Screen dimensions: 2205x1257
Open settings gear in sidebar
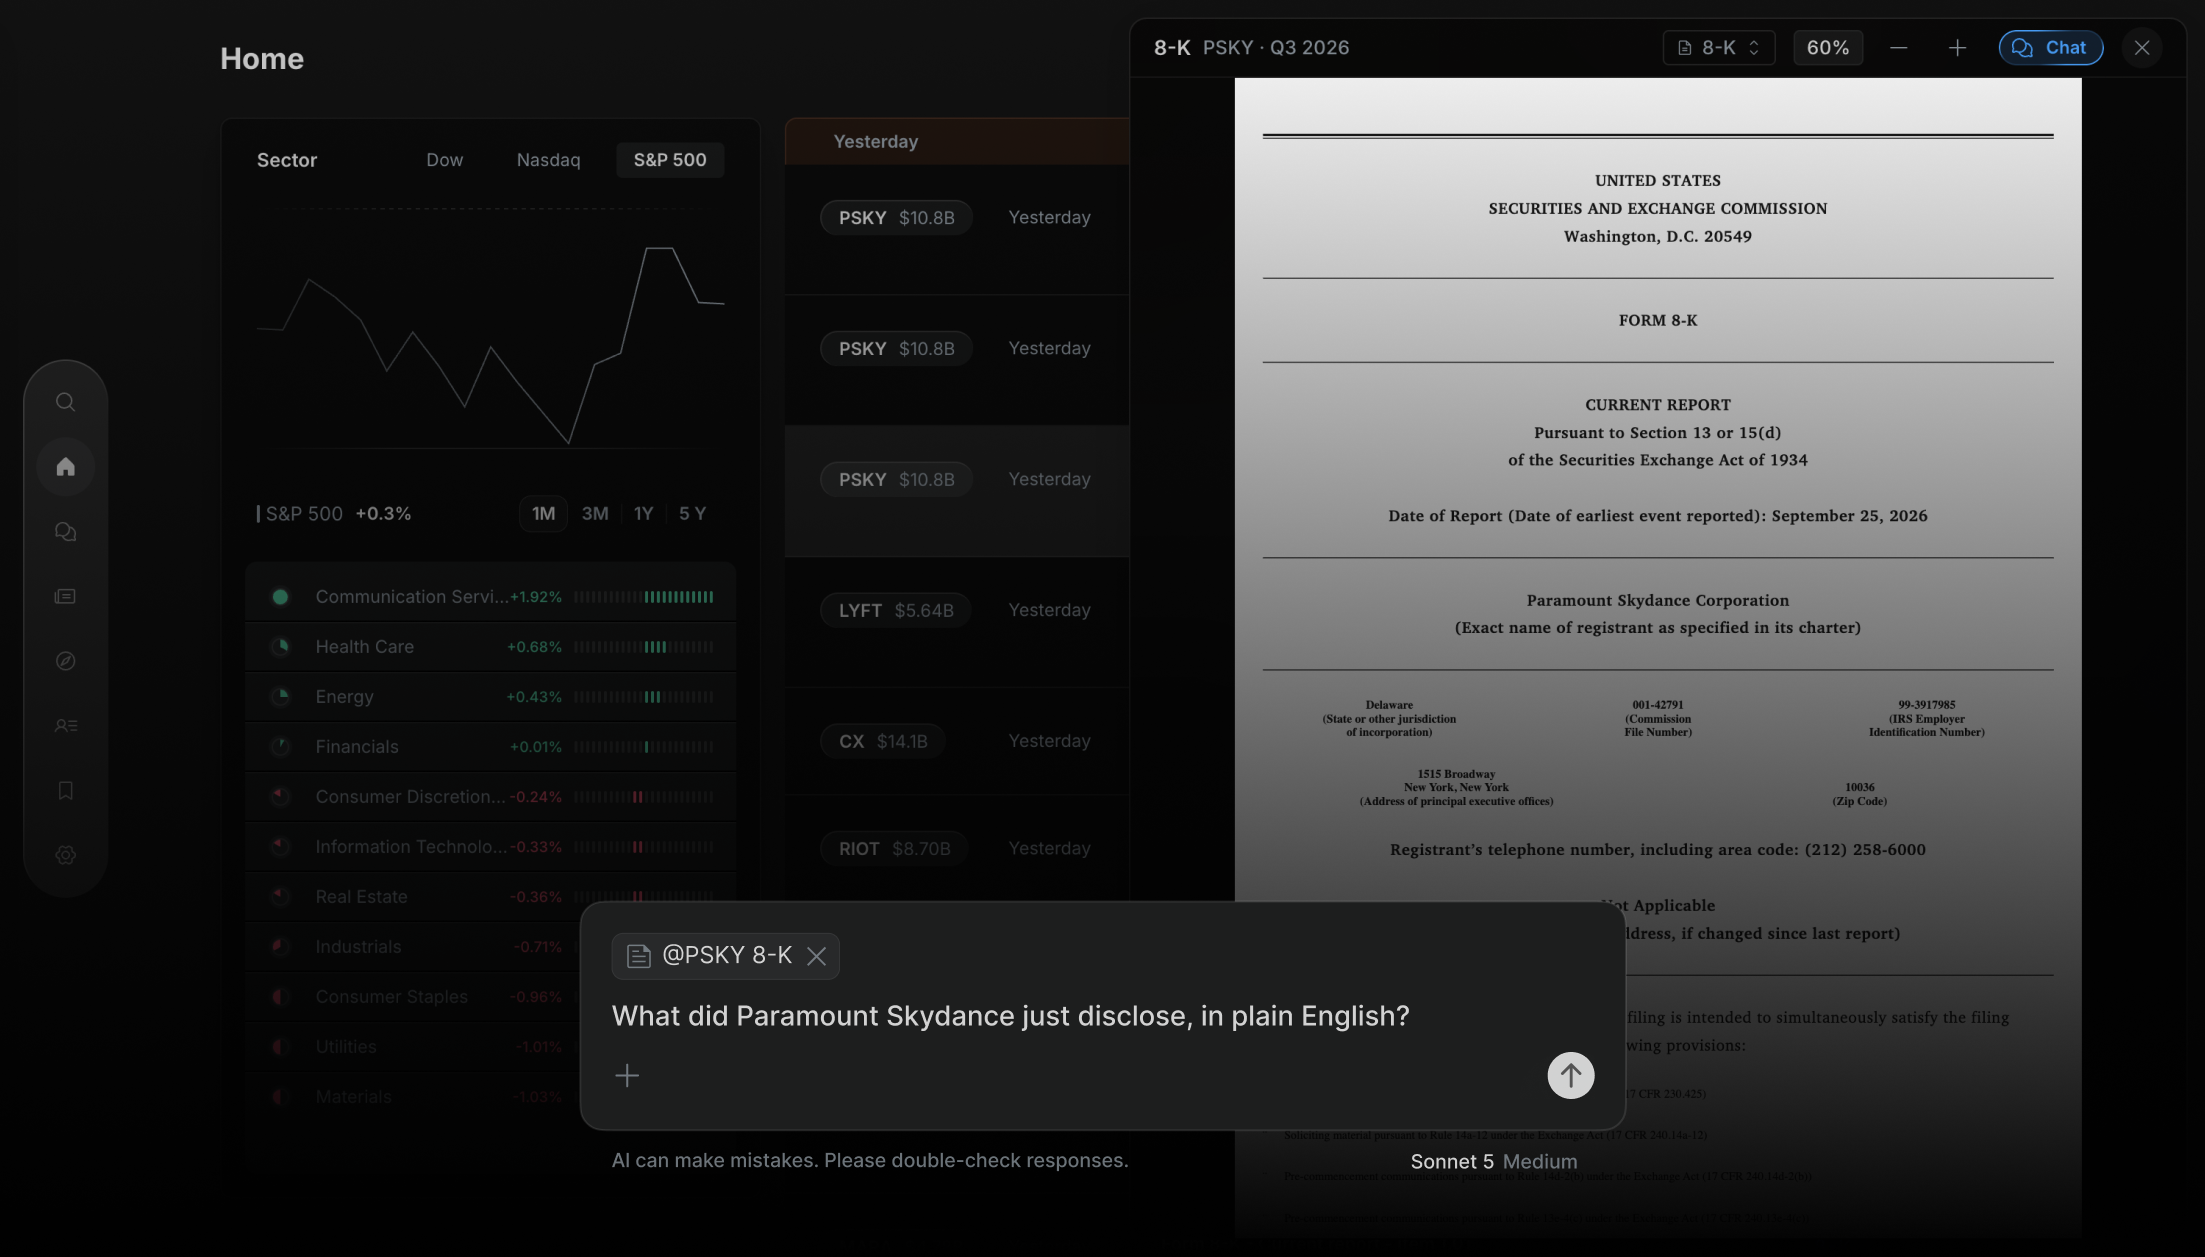point(65,855)
